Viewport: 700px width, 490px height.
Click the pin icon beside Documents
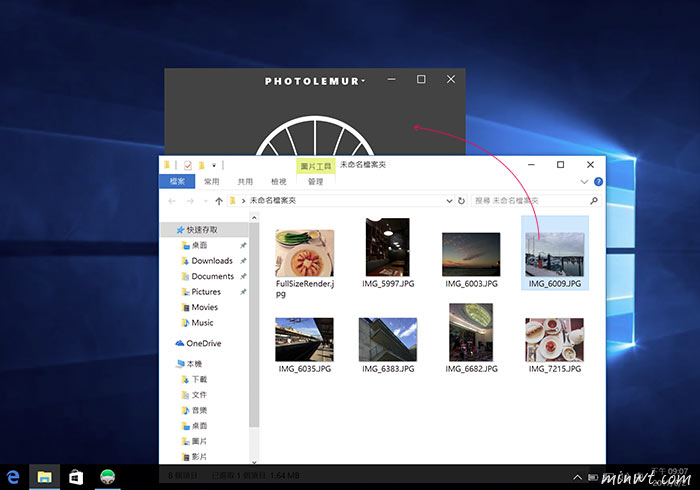coord(243,276)
